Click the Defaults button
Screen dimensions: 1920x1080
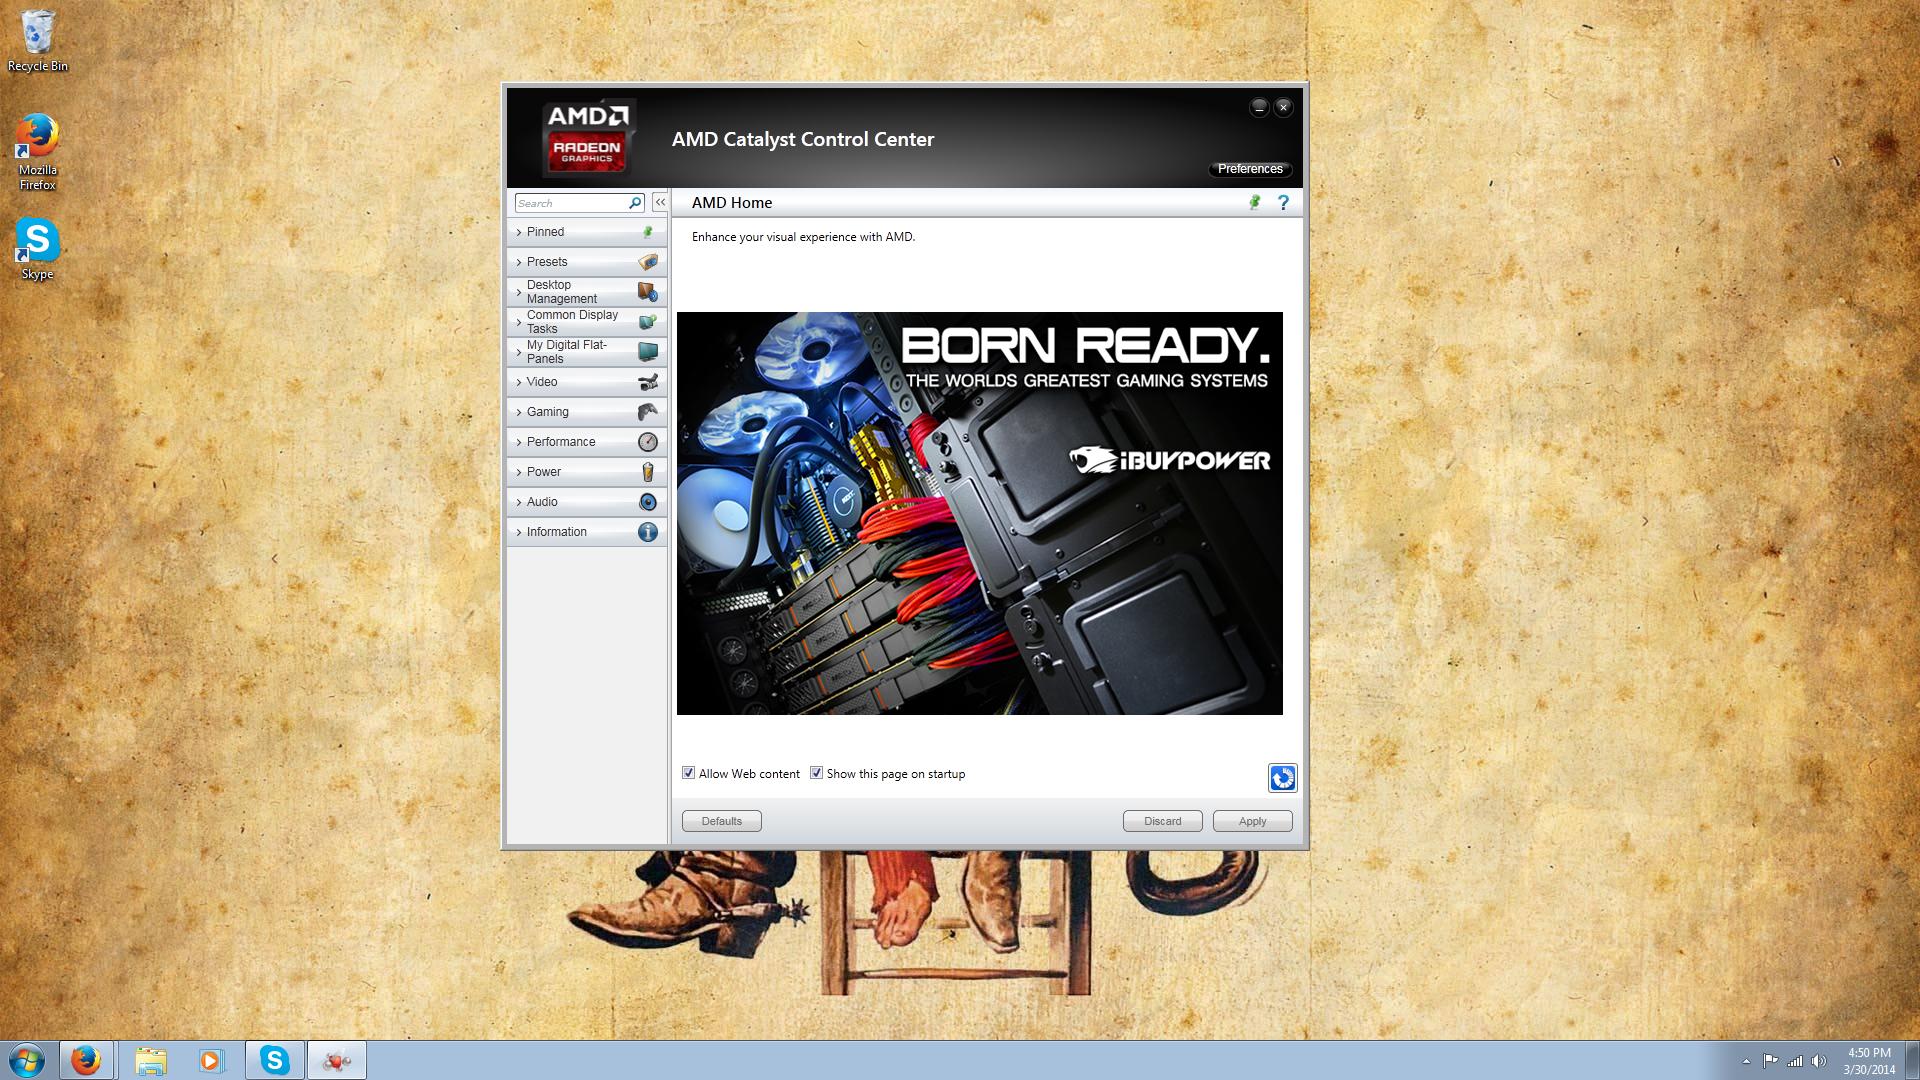721,821
